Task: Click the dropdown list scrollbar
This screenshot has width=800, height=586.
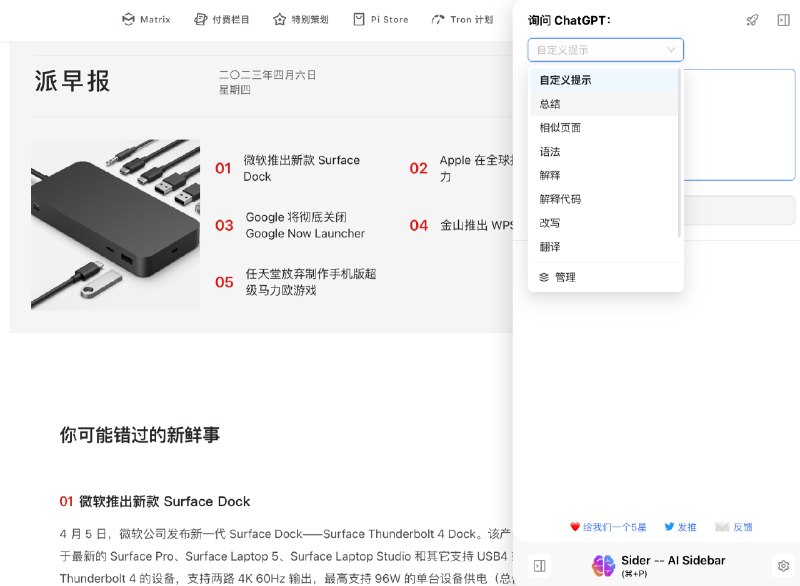Action: coord(679,153)
